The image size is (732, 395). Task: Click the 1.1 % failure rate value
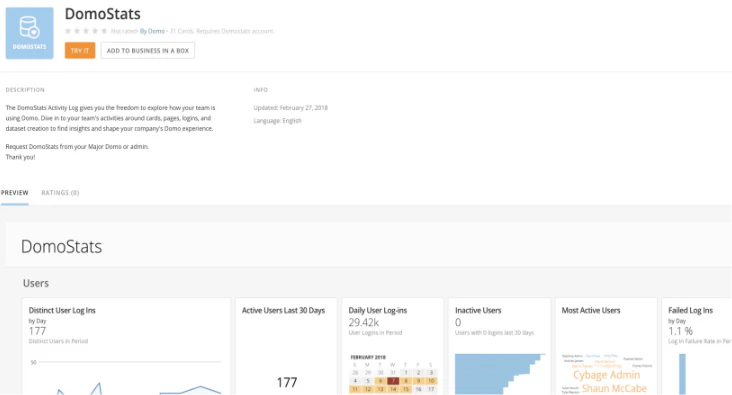pos(680,331)
